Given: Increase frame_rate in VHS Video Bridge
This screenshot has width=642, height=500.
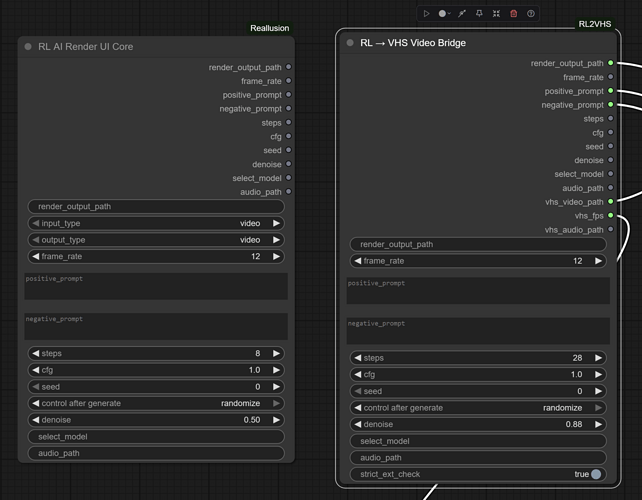Looking at the screenshot, I should point(598,261).
